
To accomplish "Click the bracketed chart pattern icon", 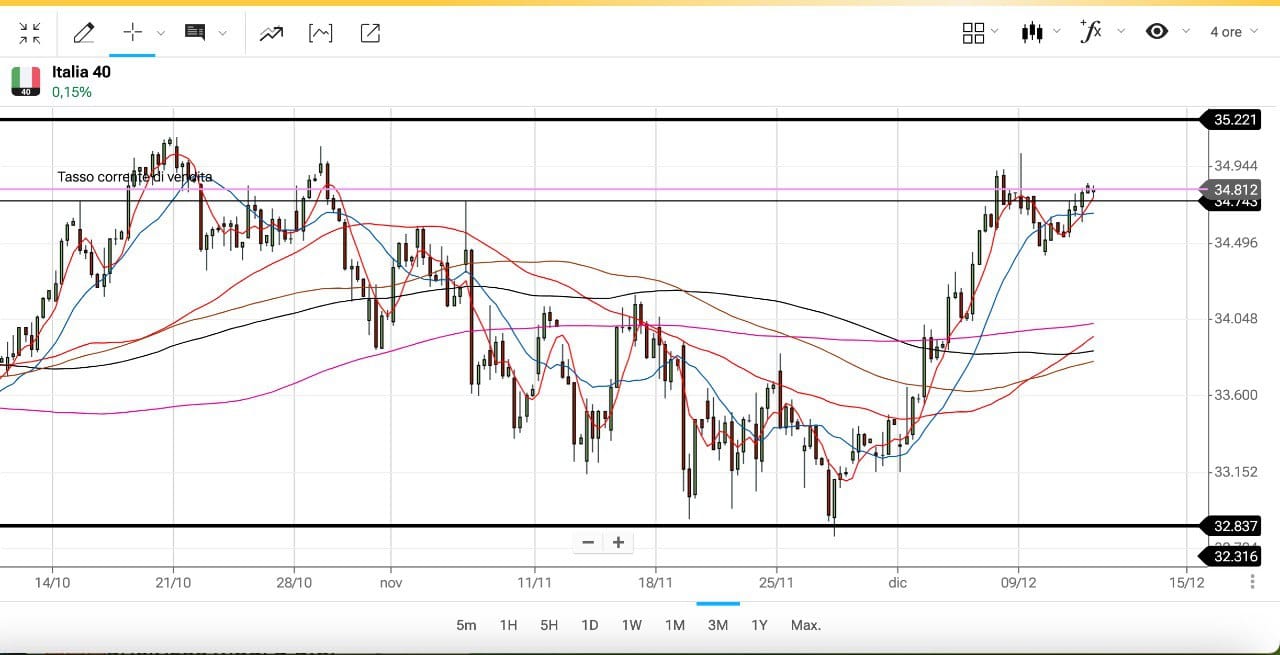I will click(x=320, y=33).
